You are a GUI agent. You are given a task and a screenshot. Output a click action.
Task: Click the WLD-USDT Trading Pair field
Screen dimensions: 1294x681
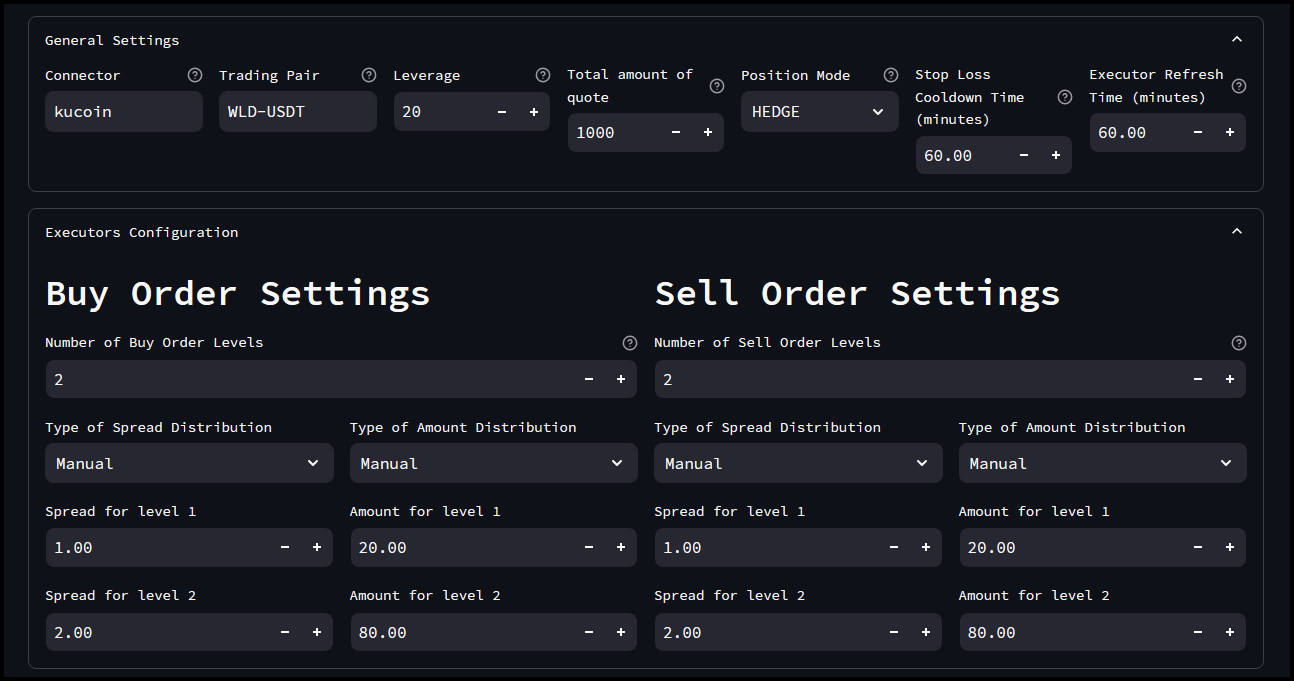297,111
